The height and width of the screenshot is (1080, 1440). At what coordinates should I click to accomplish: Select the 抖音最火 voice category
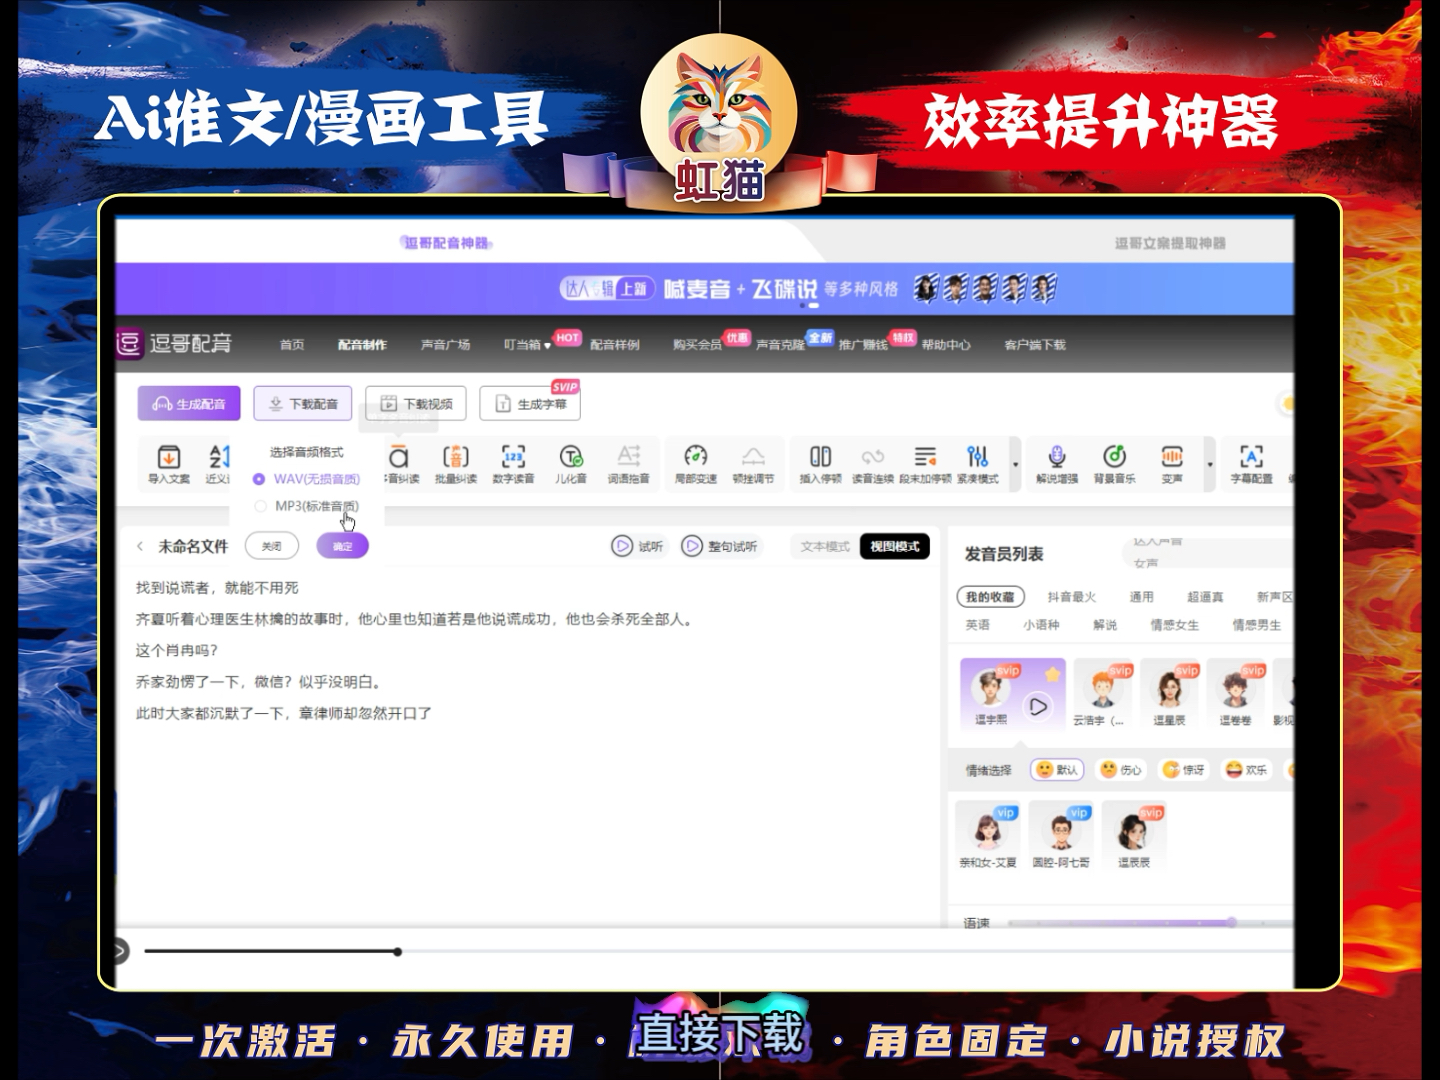pos(1071,597)
